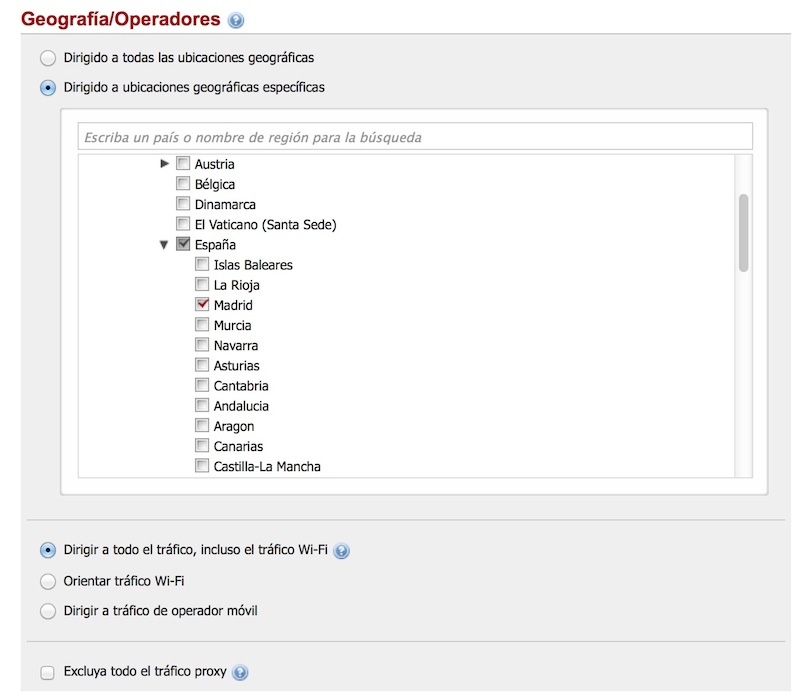Choose 'Orientar tráfico Wi-Fi' option

pos(48,581)
